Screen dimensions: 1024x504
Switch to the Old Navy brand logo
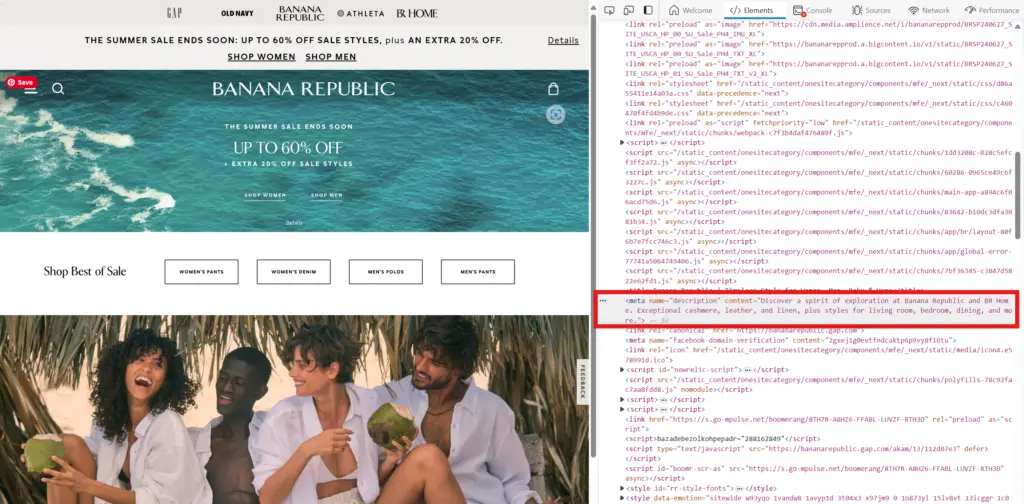coord(237,13)
